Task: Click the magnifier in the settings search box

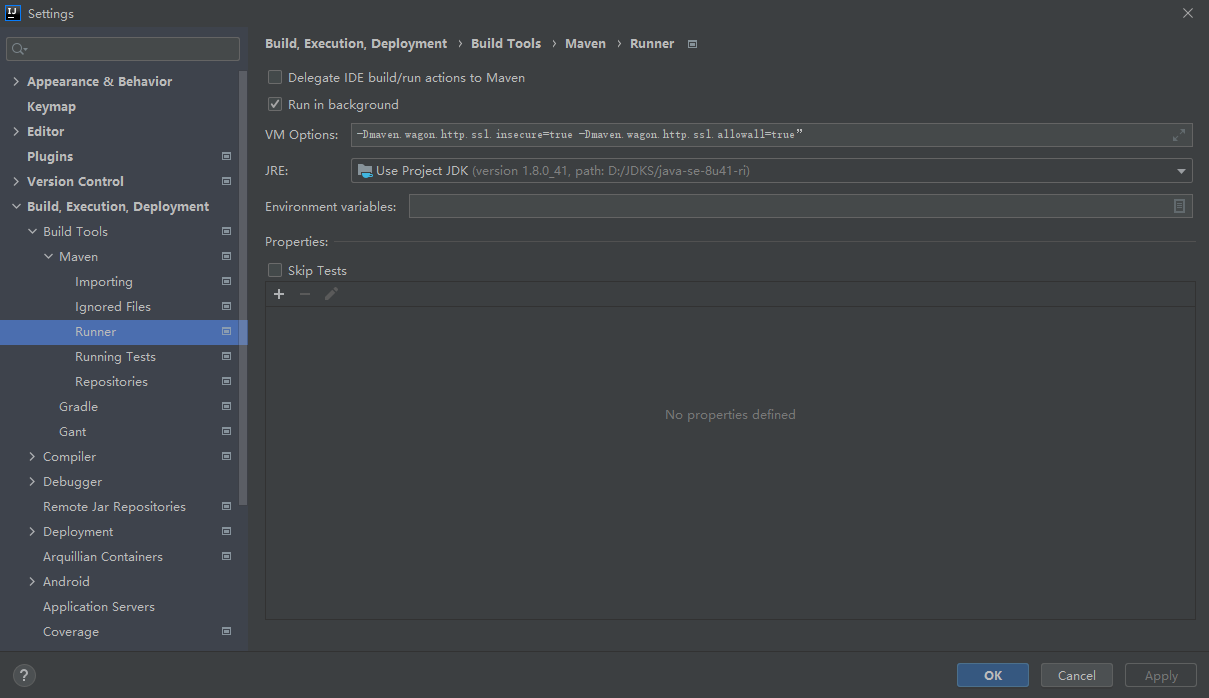Action: 17,48
